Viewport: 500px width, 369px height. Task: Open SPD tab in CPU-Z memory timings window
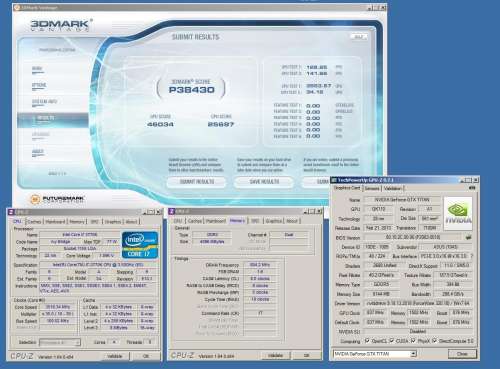pyautogui.click(x=255, y=221)
